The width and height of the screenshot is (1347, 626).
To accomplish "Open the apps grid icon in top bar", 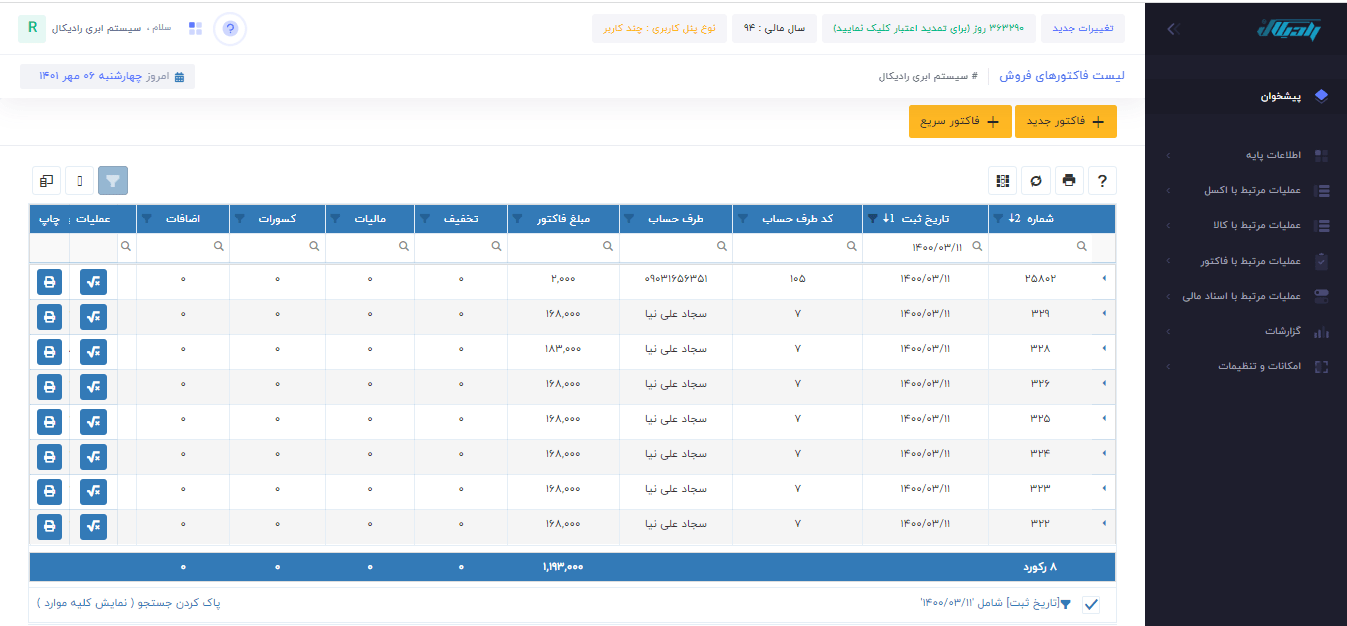I will [x=195, y=28].
